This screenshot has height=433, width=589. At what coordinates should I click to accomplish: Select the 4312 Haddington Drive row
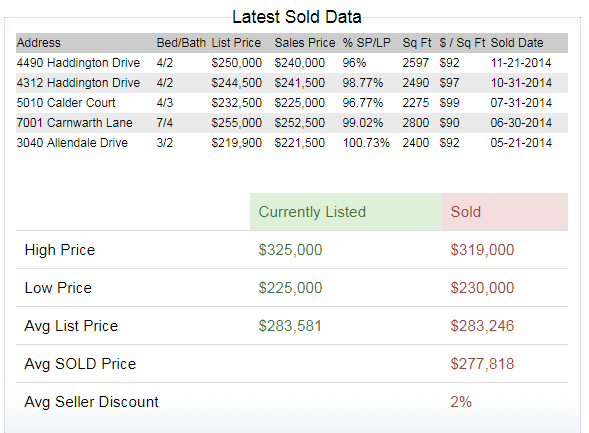292,83
